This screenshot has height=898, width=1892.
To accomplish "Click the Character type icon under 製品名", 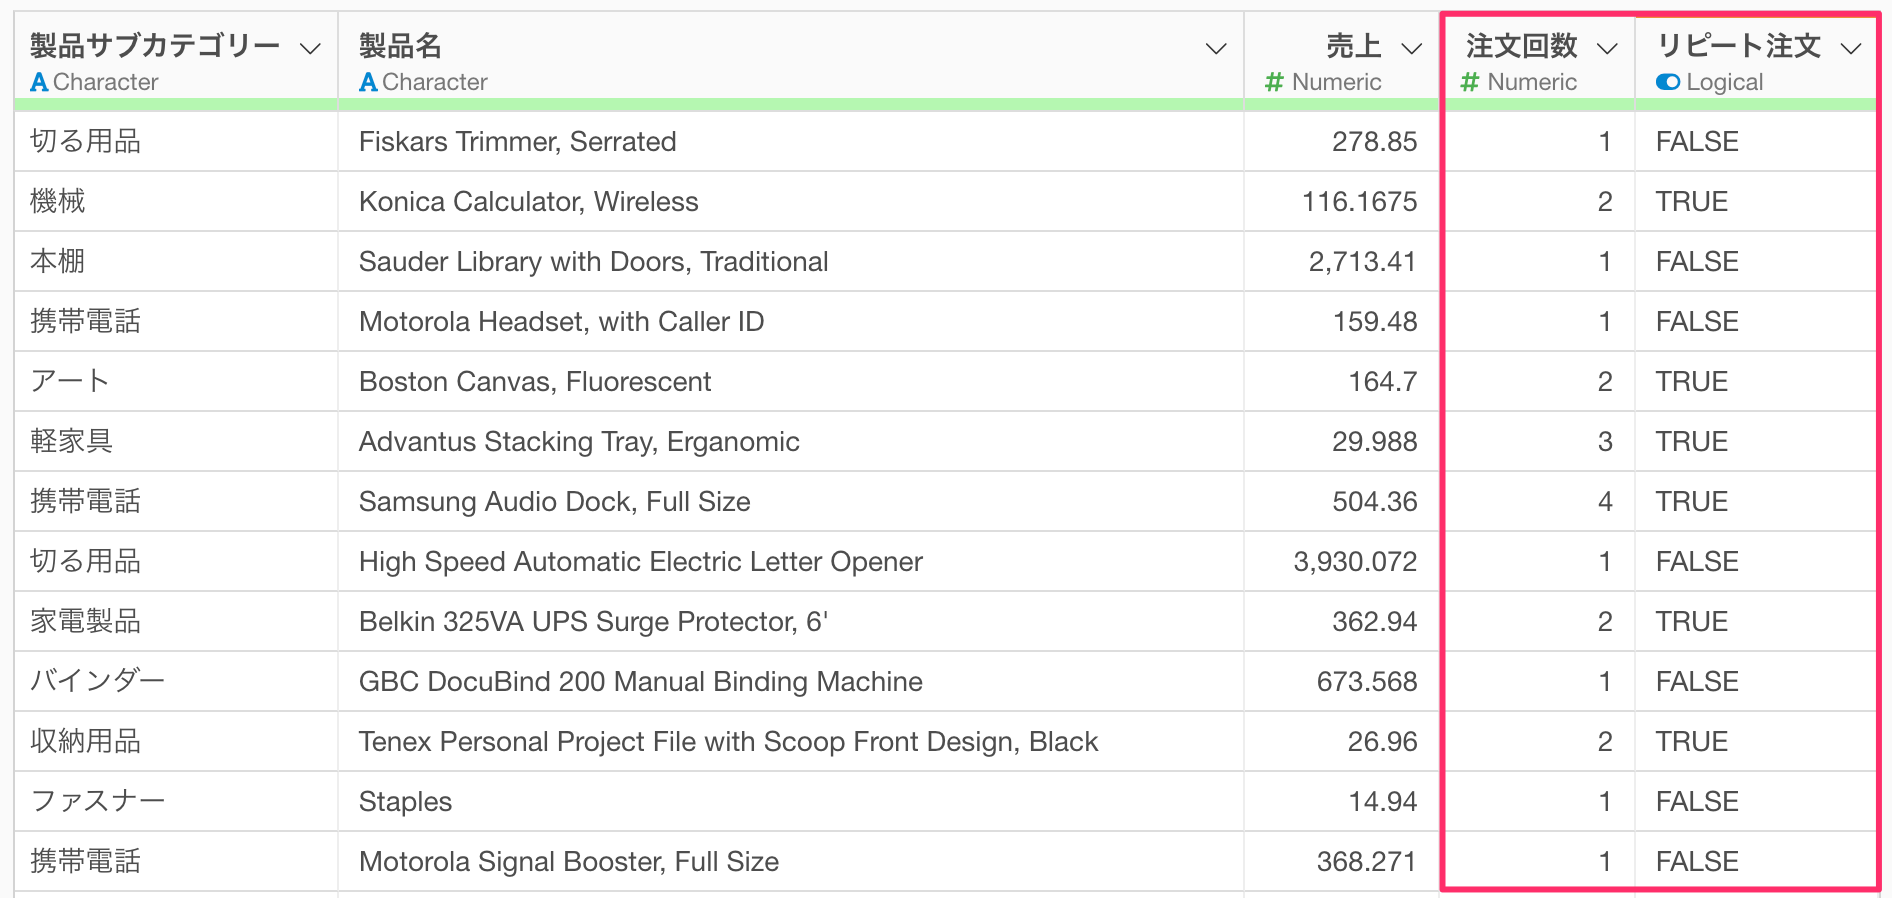I will (368, 83).
